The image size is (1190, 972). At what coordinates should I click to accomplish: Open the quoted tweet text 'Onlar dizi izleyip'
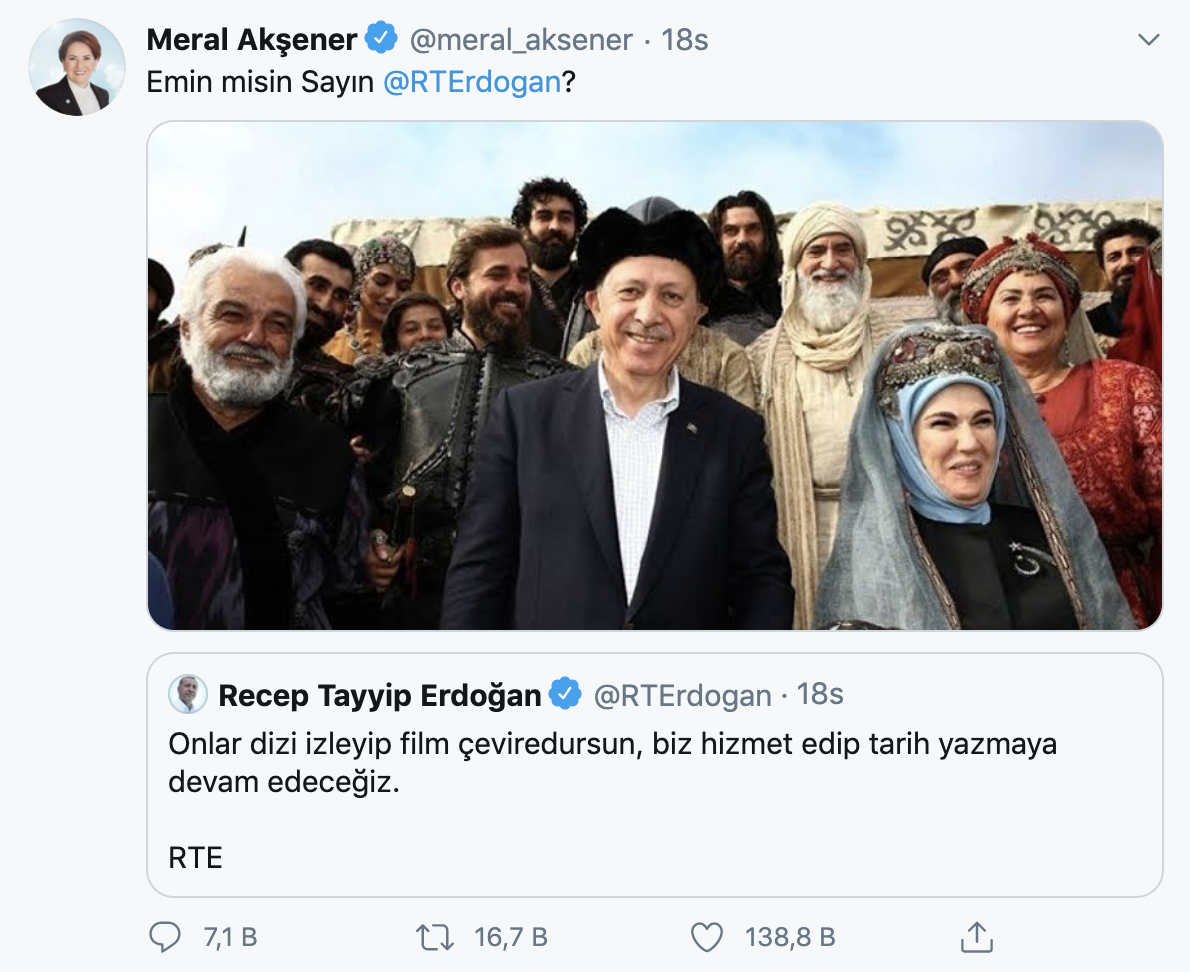coord(612,763)
